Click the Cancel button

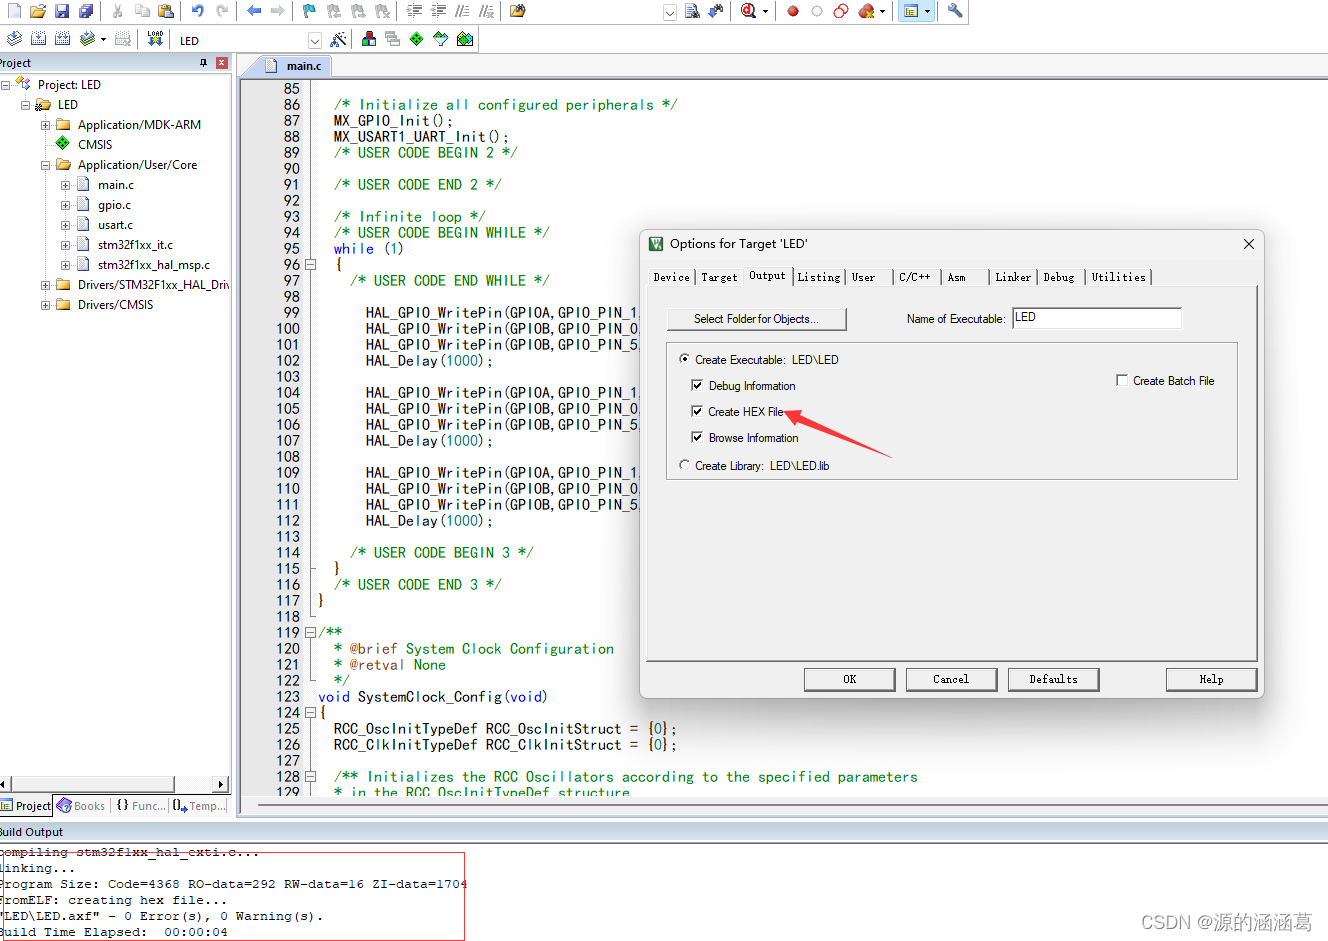[x=951, y=679]
